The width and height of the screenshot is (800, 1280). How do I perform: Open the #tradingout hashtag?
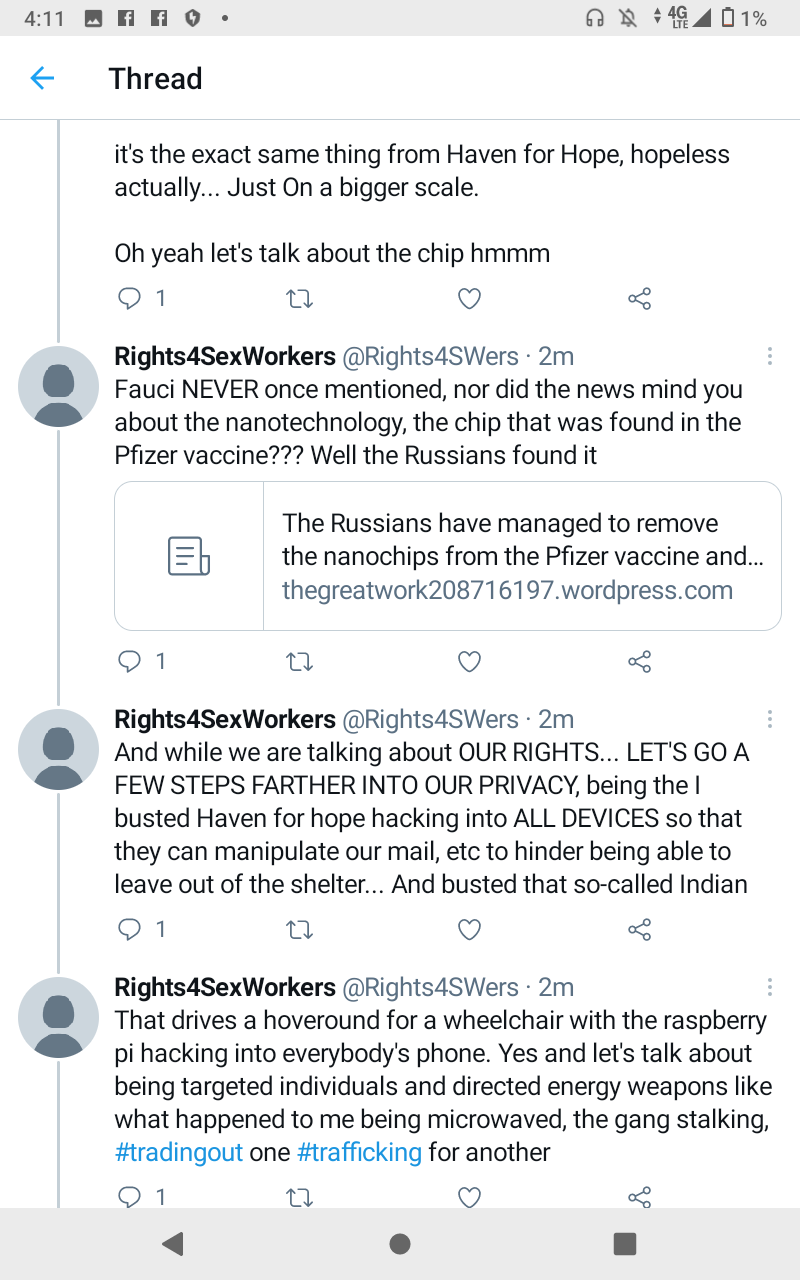pyautogui.click(x=179, y=1152)
